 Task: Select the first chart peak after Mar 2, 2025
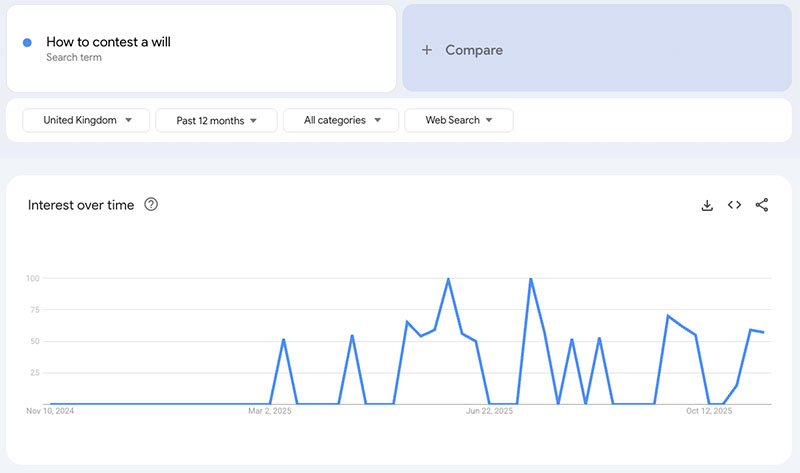[284, 340]
